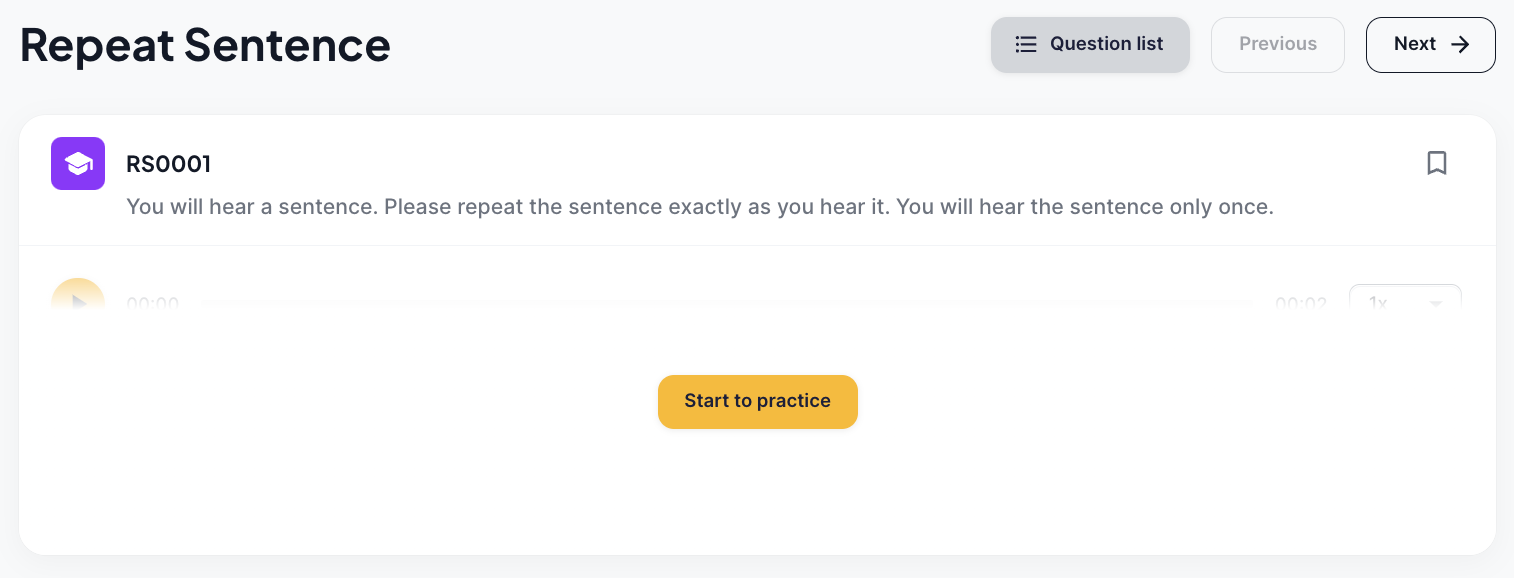Click the disabled Previous button
1514x578 pixels.
pyautogui.click(x=1278, y=45)
